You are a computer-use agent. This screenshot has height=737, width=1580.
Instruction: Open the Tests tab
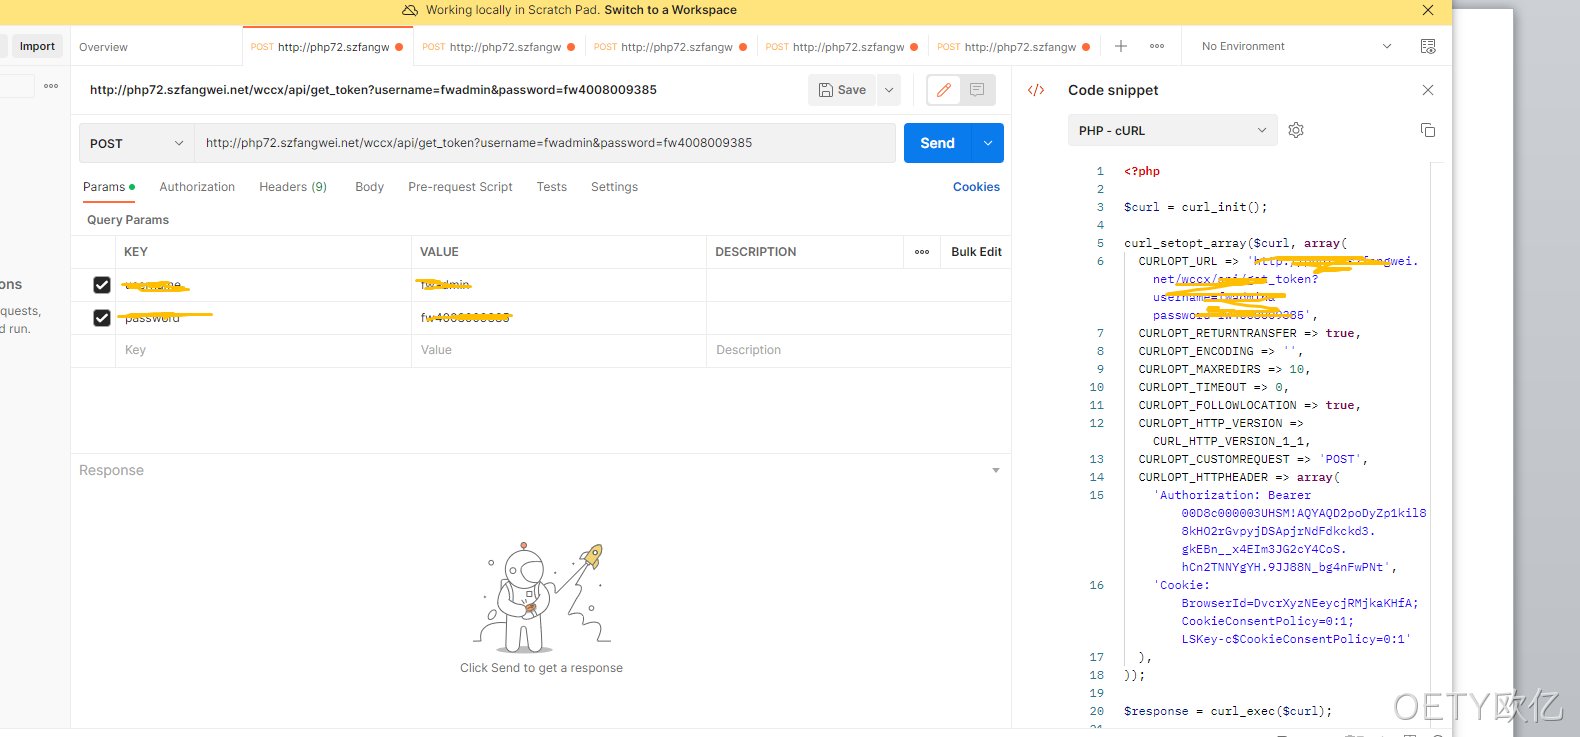click(x=551, y=187)
